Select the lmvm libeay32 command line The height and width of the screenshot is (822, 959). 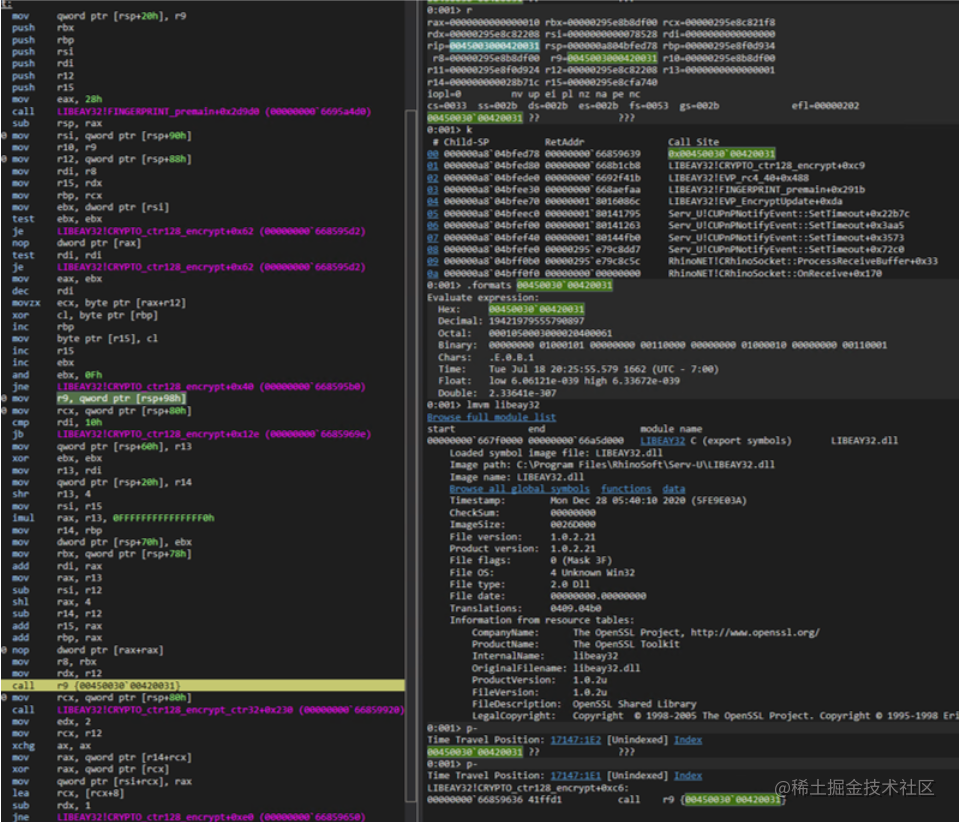(x=483, y=405)
